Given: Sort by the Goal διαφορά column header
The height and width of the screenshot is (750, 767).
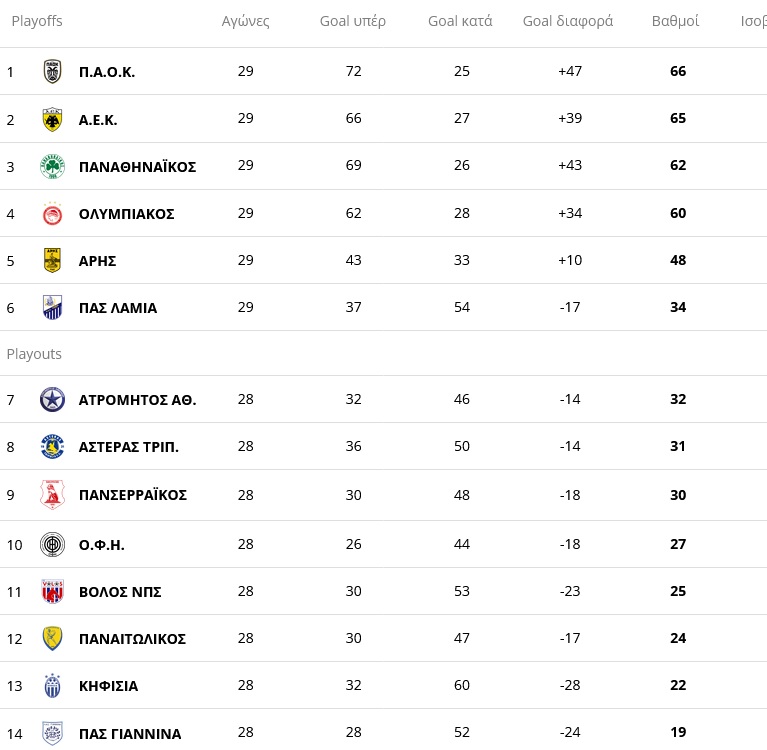Looking at the screenshot, I should click(x=568, y=21).
